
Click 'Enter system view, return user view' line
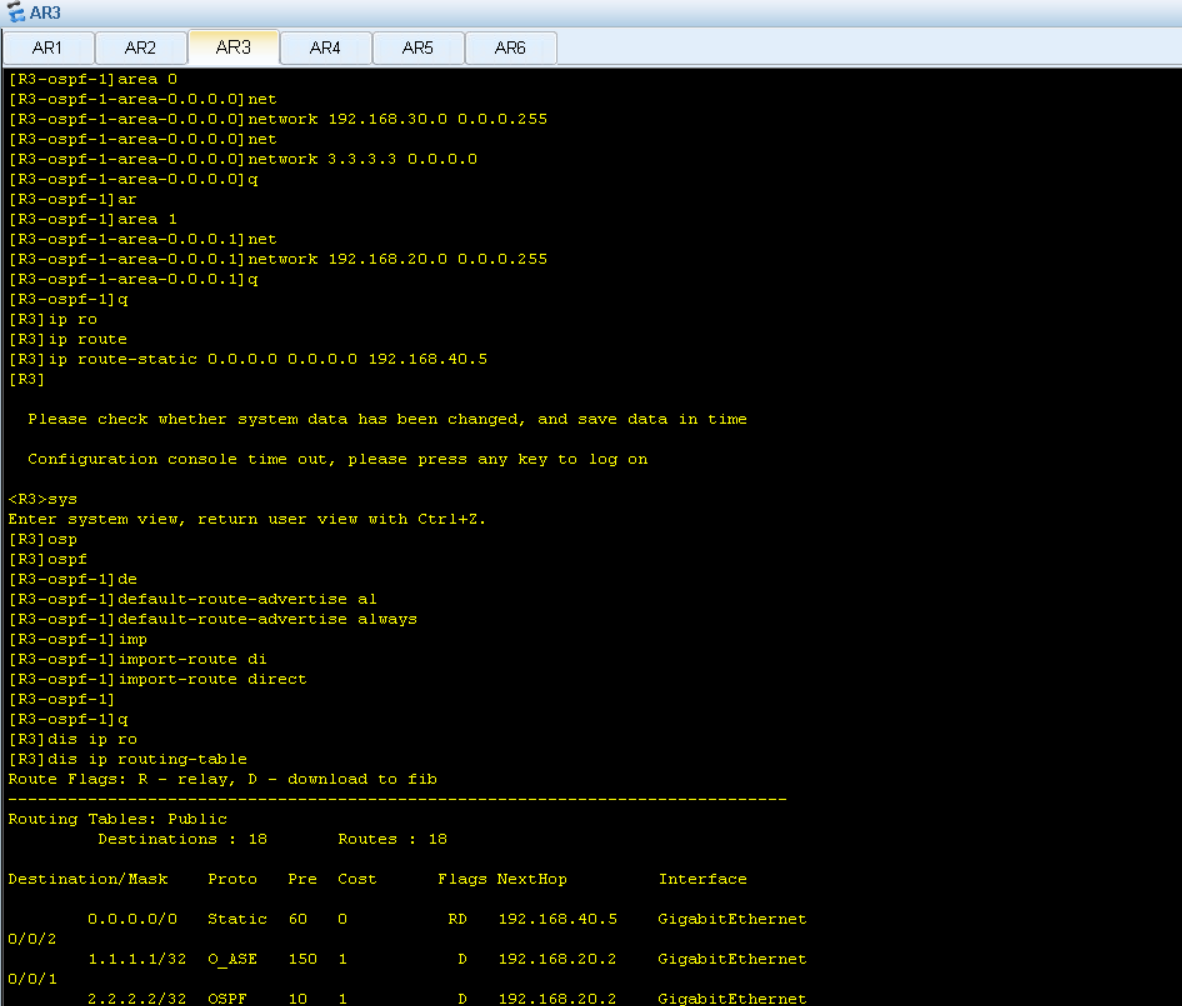point(247,519)
